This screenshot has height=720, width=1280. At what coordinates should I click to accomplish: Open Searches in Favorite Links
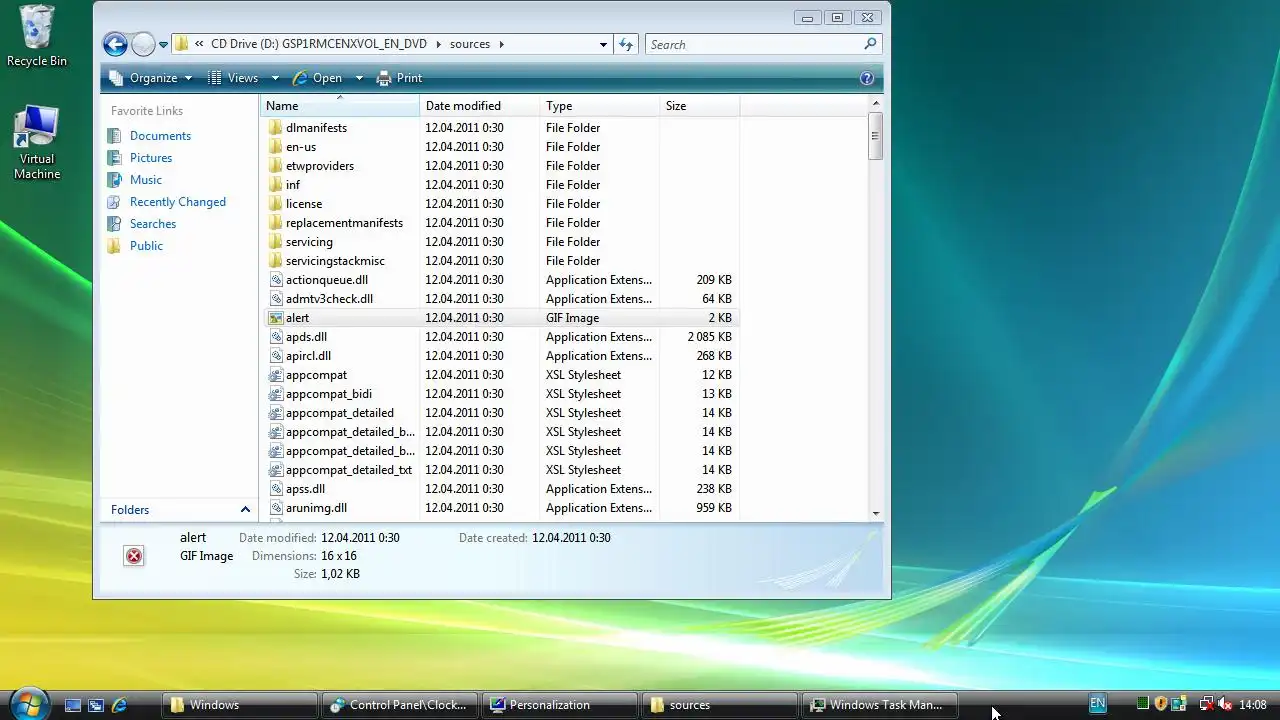point(153,224)
